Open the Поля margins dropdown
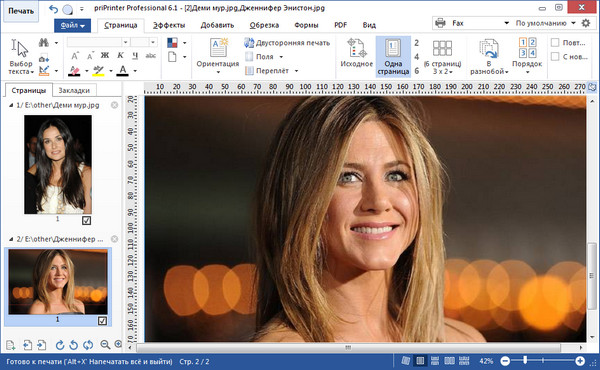This screenshot has height=370, width=600. (x=264, y=57)
